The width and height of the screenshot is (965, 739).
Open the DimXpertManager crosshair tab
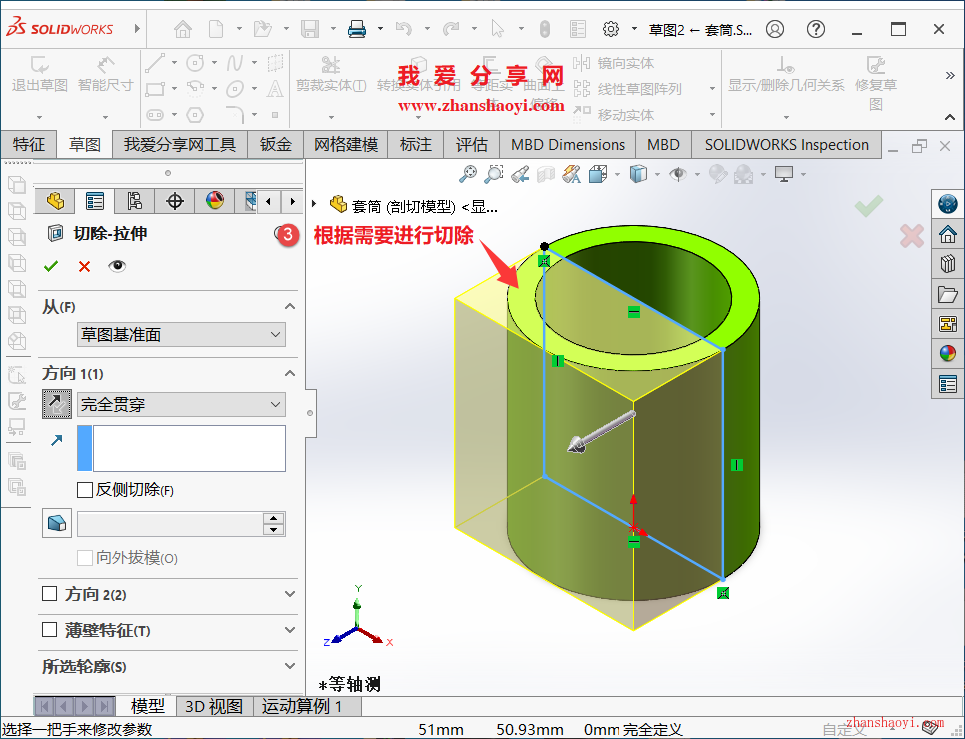pos(175,201)
